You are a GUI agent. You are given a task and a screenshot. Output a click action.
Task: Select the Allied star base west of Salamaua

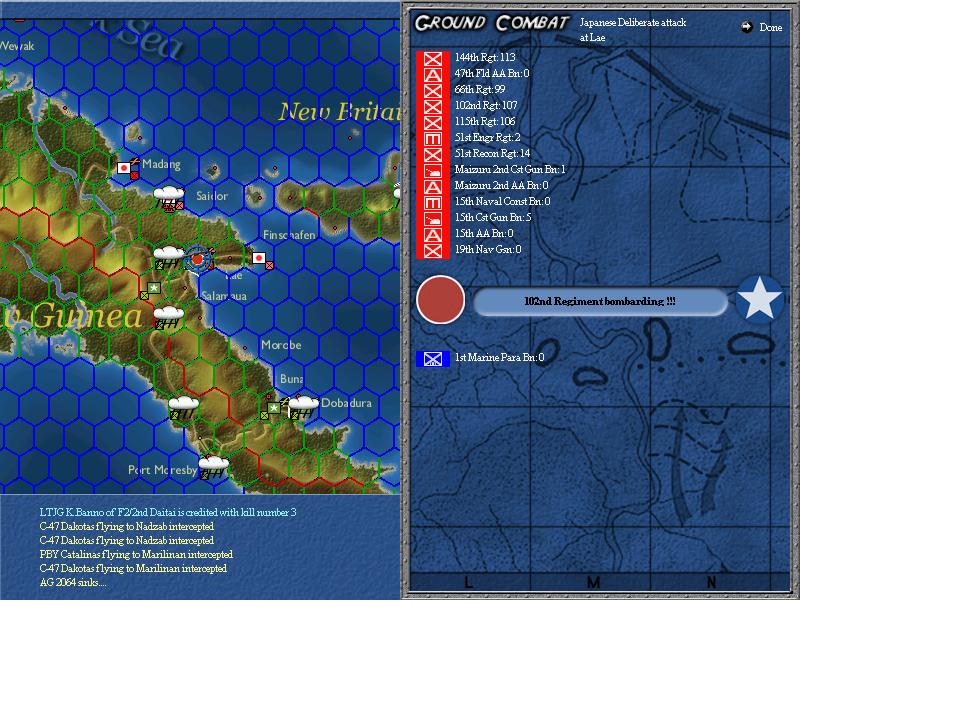coord(154,288)
